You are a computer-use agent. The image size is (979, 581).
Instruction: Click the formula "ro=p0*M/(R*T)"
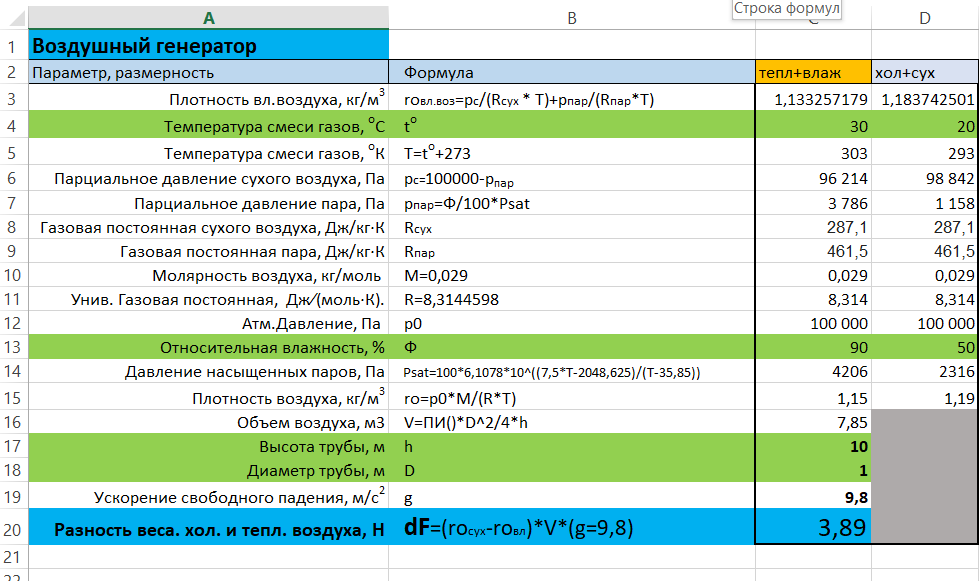click(x=572, y=398)
